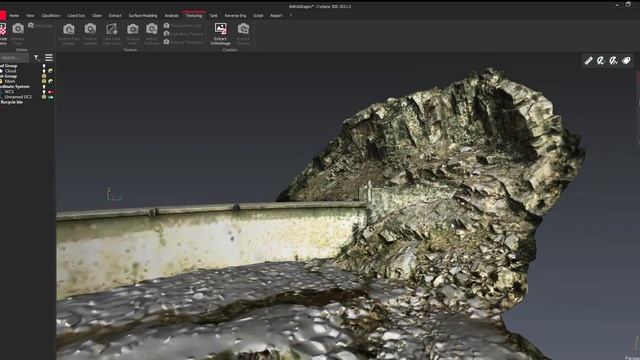Viewport: 640px width, 360px height.
Task: Activate the ruler measure tool in viewport
Action: 589,61
